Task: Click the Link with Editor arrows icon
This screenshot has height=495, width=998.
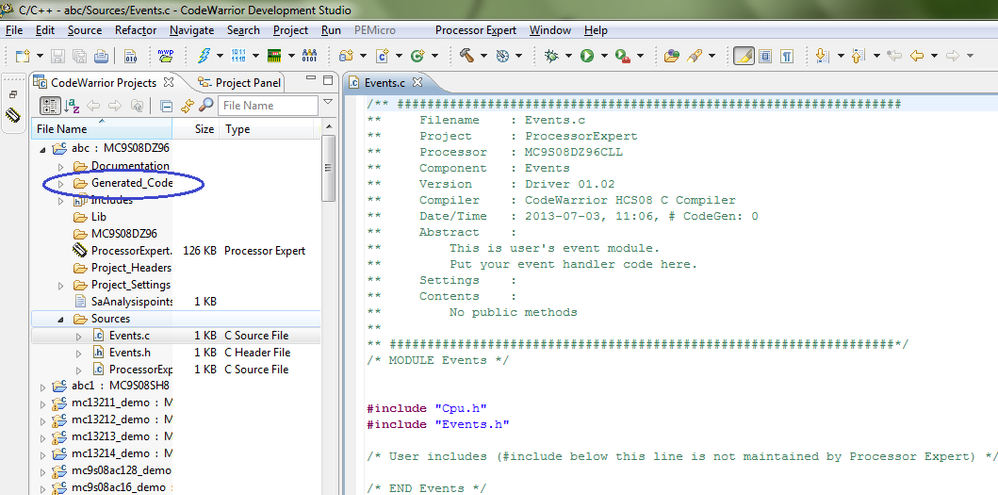Action: [x=186, y=106]
